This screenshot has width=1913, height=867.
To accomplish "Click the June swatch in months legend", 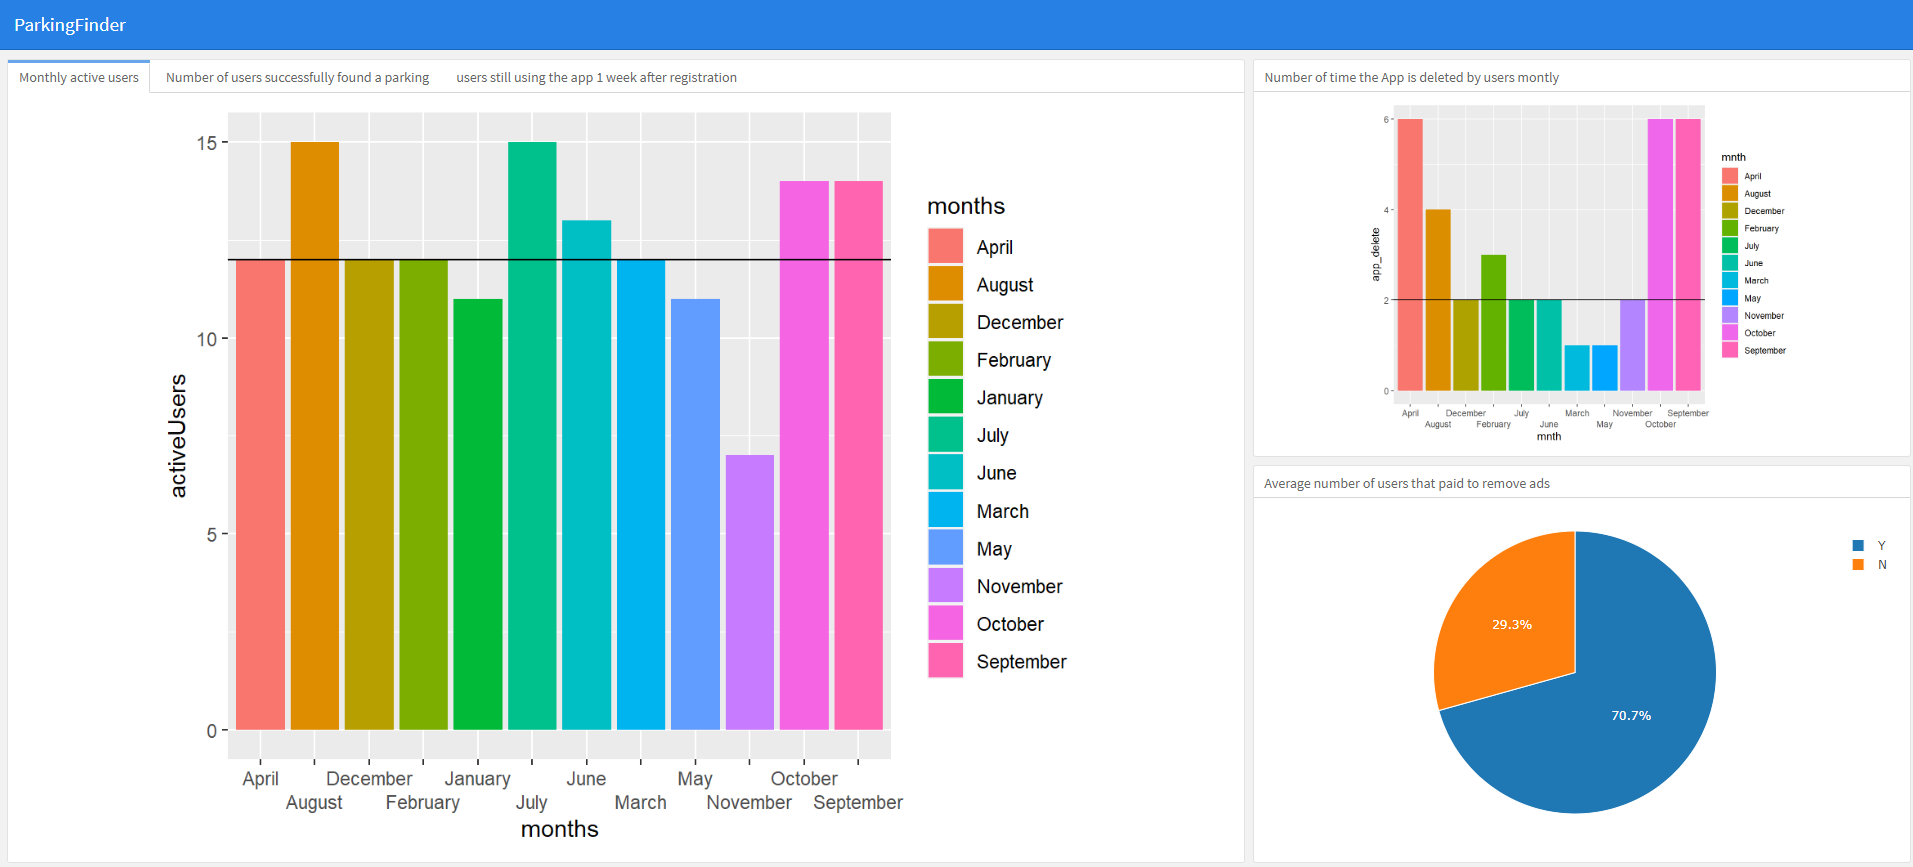I will click(945, 472).
